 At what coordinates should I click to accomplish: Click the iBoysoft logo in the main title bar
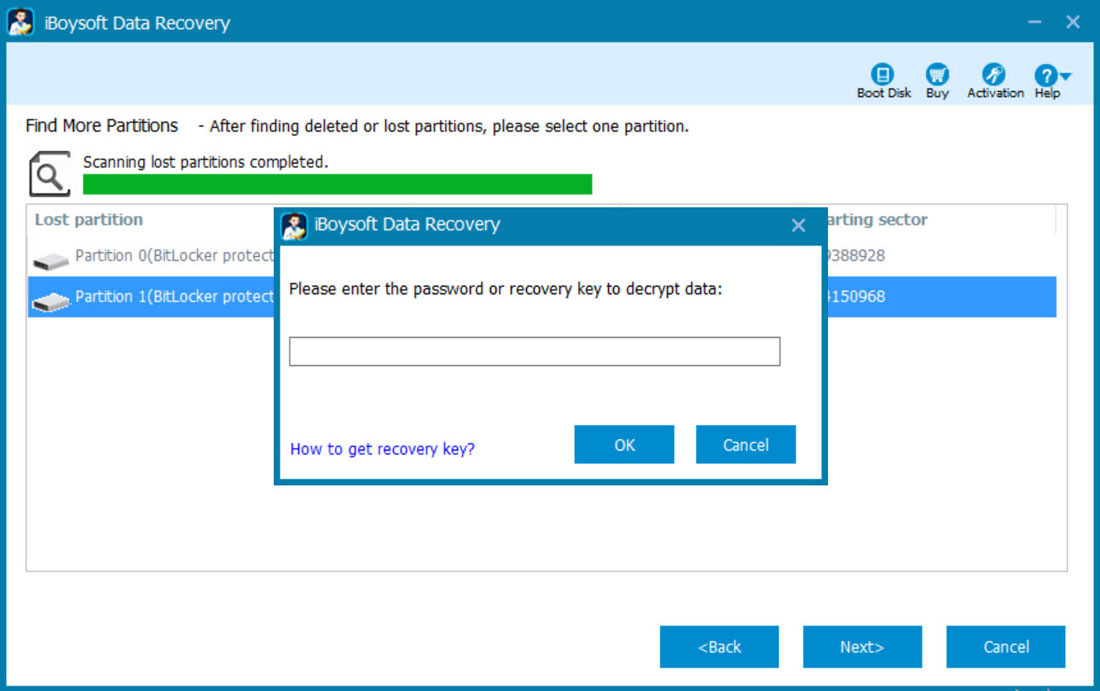click(21, 21)
